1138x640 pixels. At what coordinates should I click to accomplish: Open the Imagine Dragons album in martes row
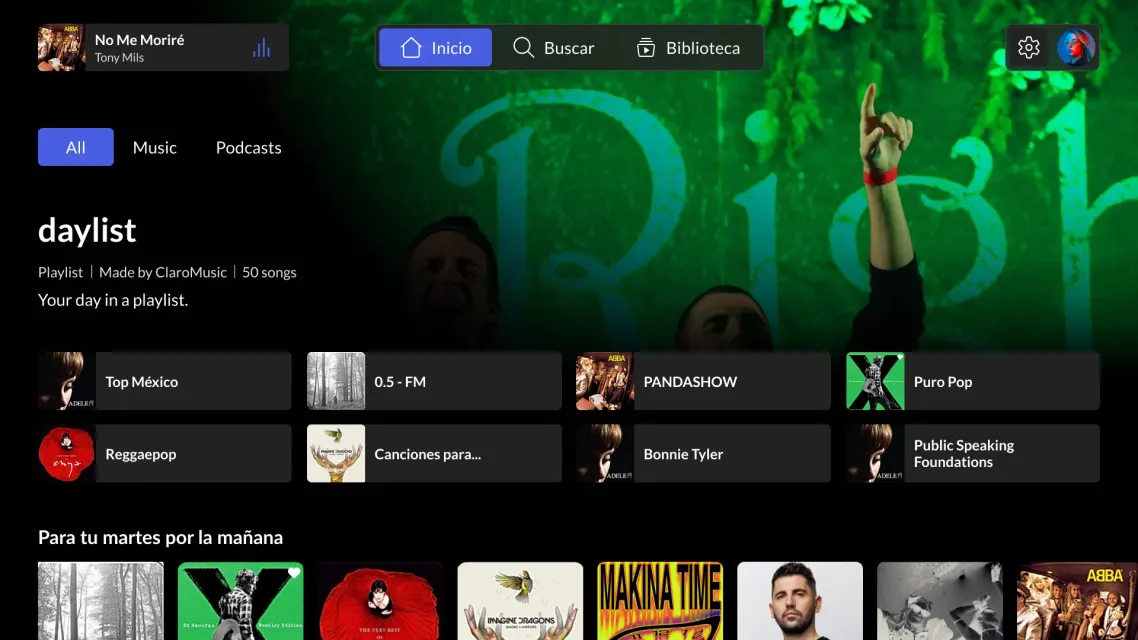(x=520, y=601)
